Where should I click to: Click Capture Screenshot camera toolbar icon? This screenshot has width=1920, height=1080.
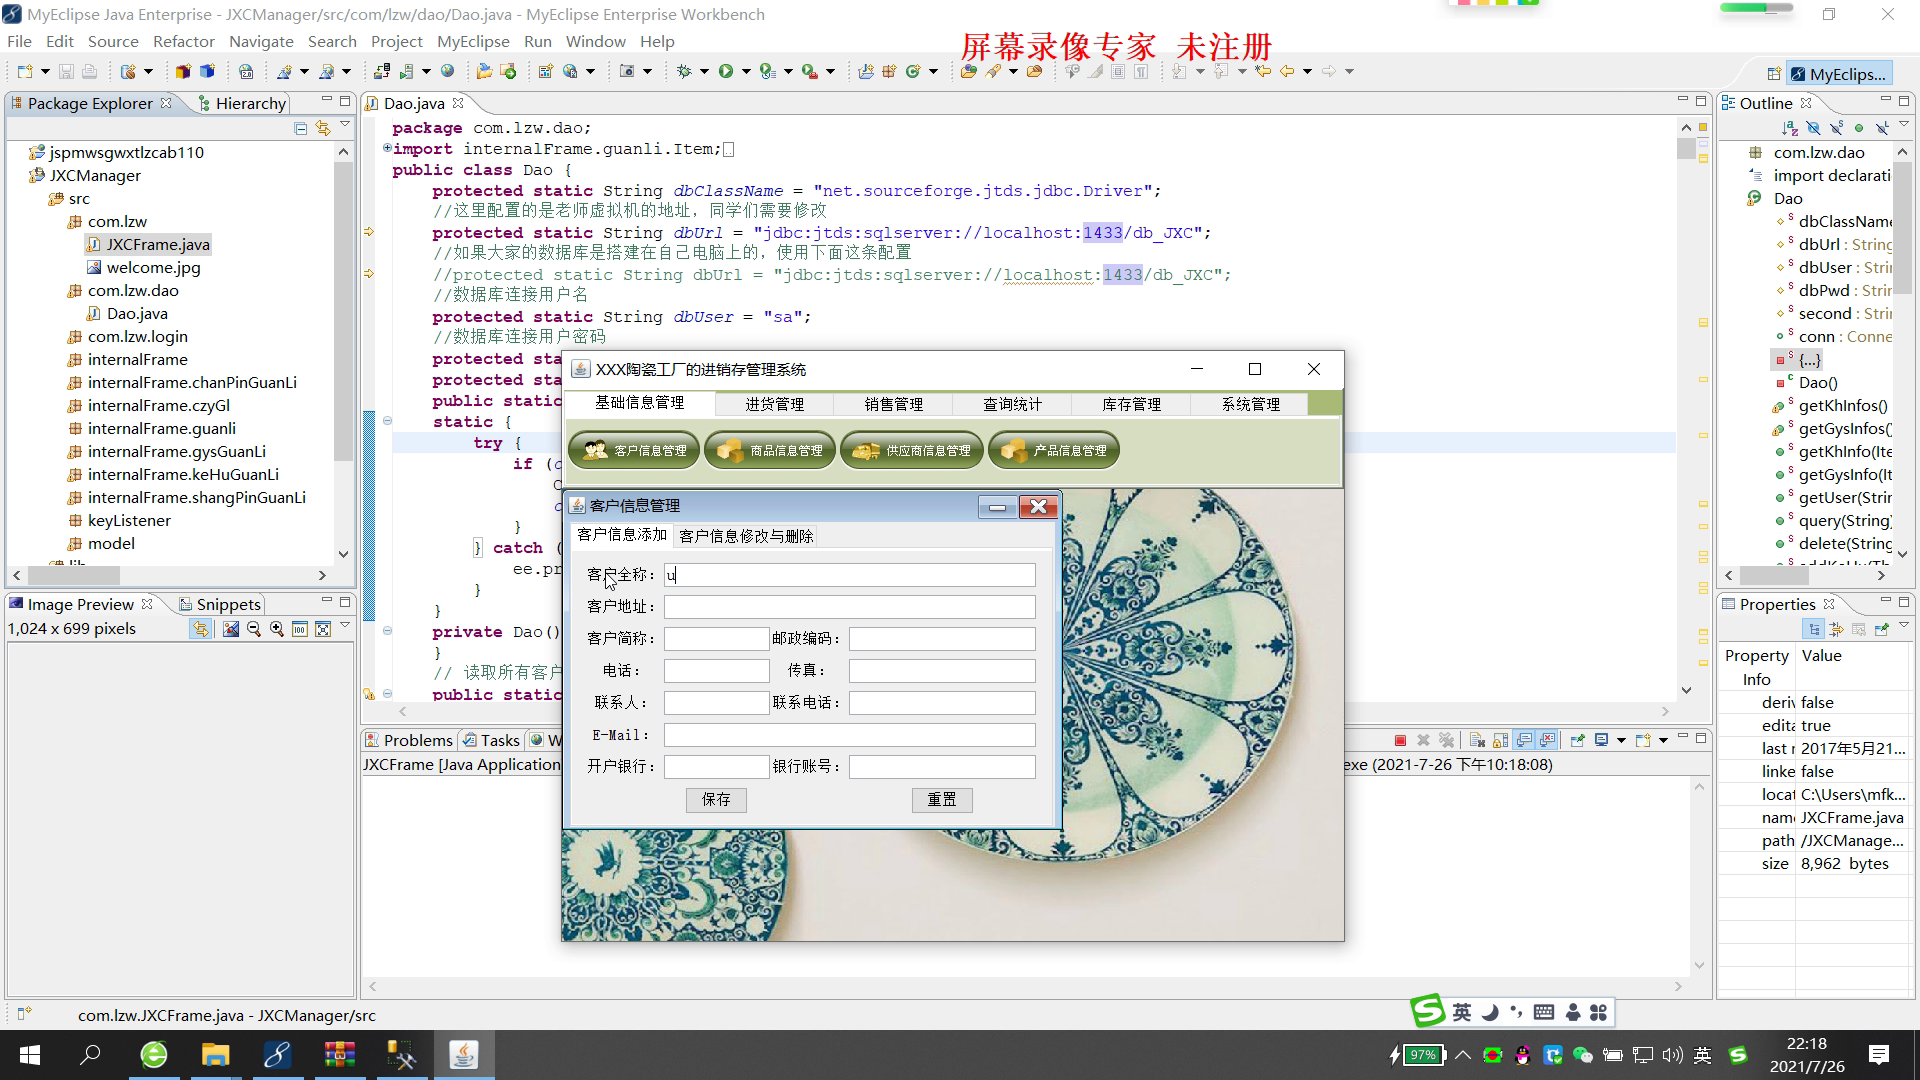[628, 71]
